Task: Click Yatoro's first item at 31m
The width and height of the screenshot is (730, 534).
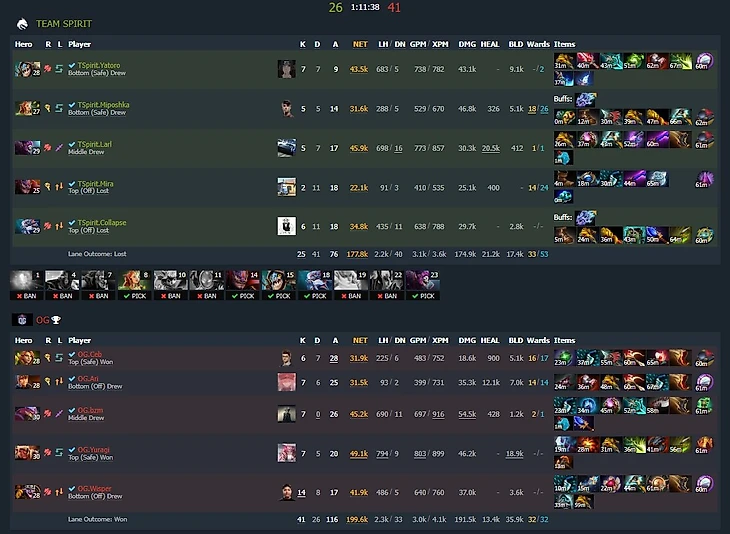Action: click(x=564, y=61)
